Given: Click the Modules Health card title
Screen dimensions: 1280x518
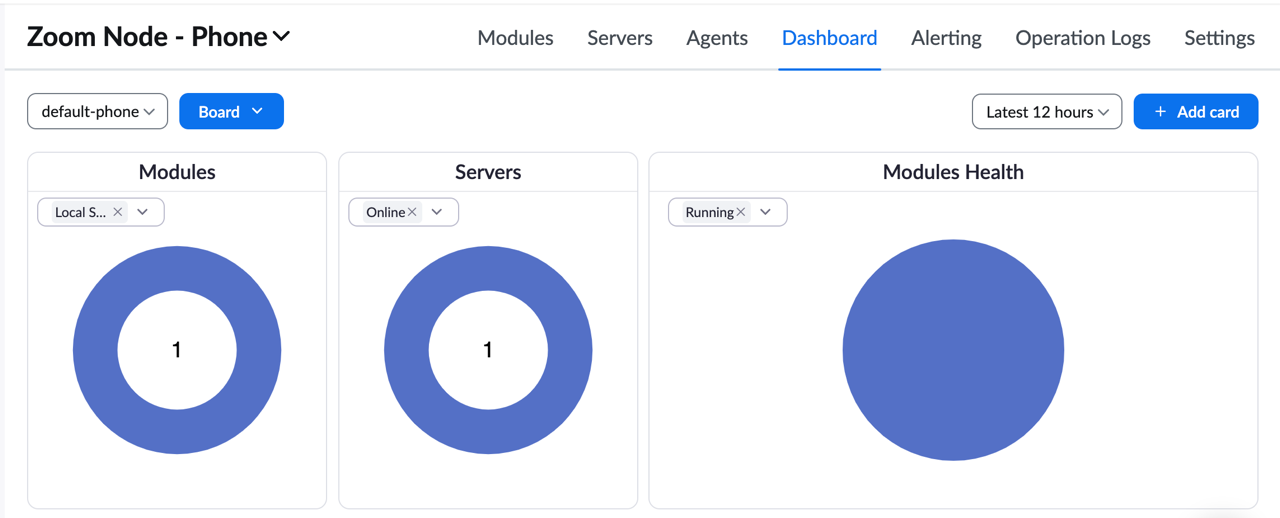Looking at the screenshot, I should (953, 172).
